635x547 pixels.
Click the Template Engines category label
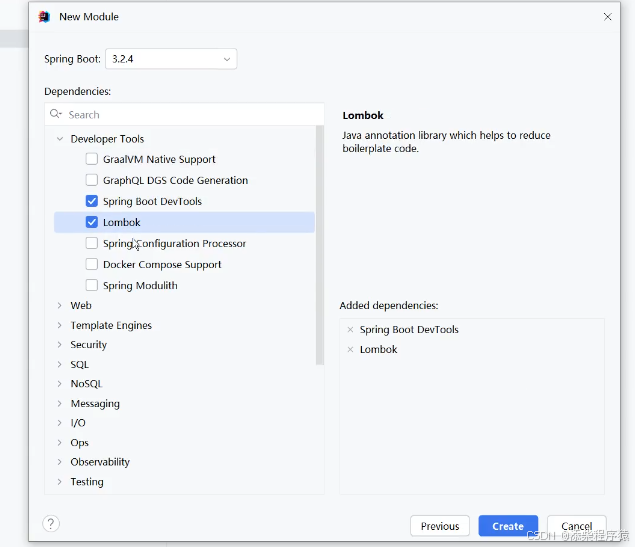[111, 326]
